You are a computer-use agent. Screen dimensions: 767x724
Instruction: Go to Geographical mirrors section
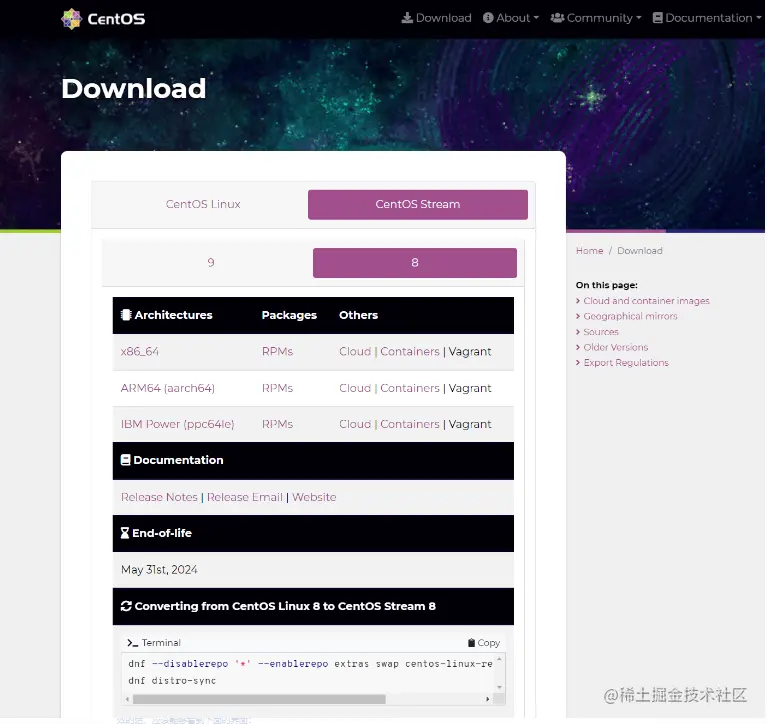pyautogui.click(x=630, y=316)
